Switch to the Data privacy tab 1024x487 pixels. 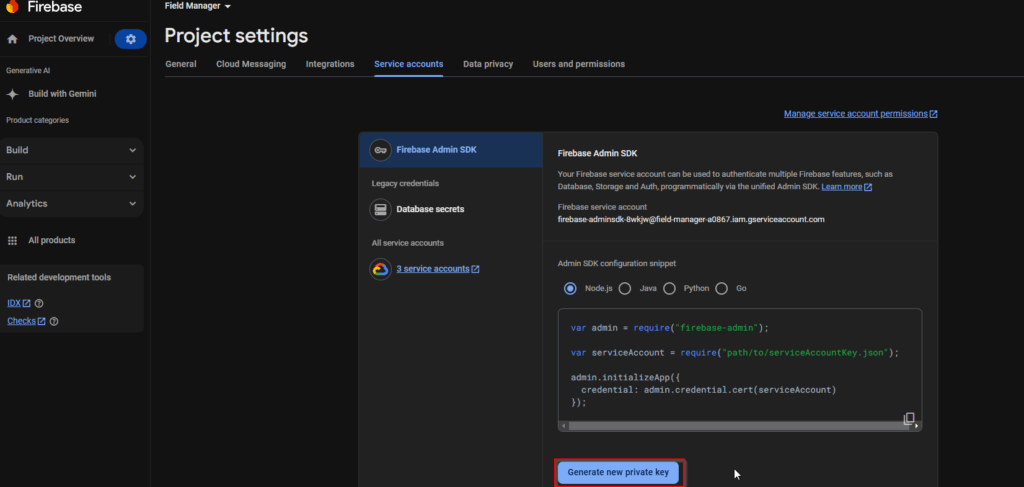488,64
